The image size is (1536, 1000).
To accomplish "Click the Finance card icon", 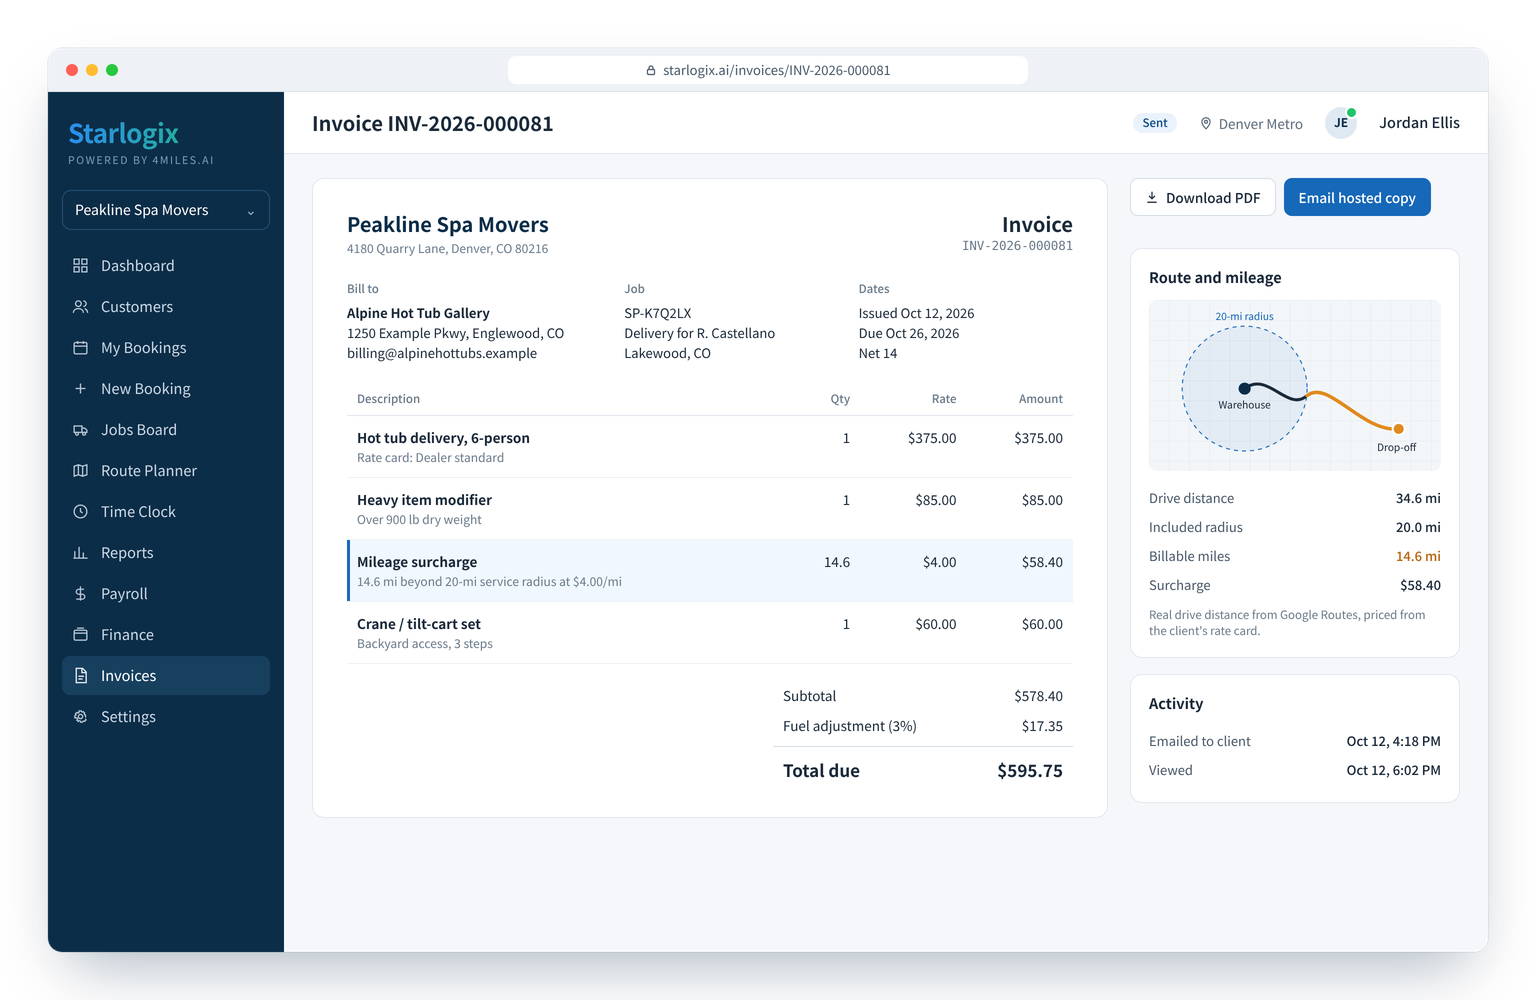I will pos(81,635).
